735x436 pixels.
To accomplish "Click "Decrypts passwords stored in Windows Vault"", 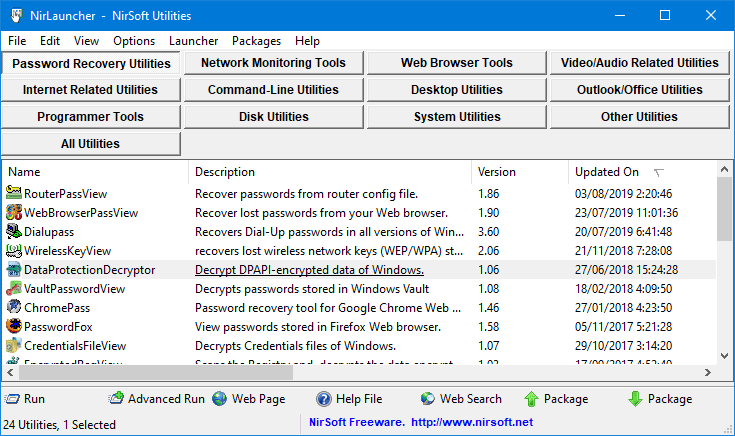I will pyautogui.click(x=312, y=289).
